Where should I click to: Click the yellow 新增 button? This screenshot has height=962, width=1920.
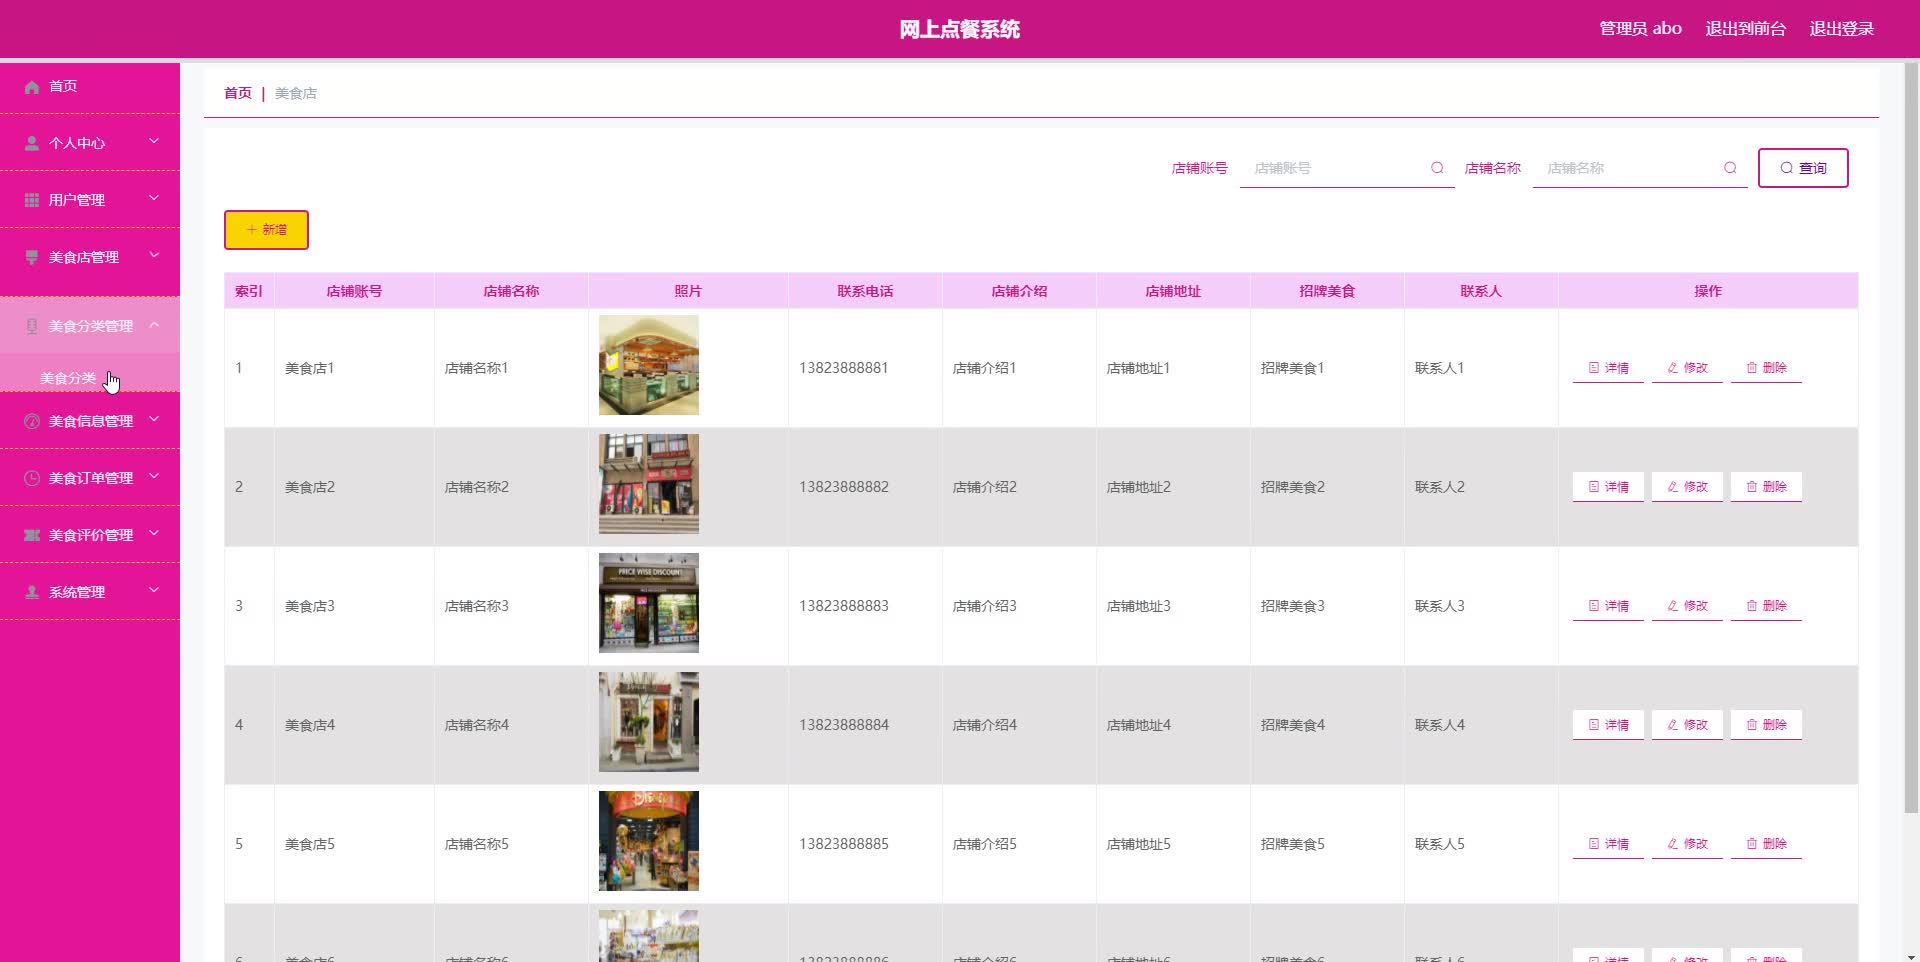click(266, 230)
